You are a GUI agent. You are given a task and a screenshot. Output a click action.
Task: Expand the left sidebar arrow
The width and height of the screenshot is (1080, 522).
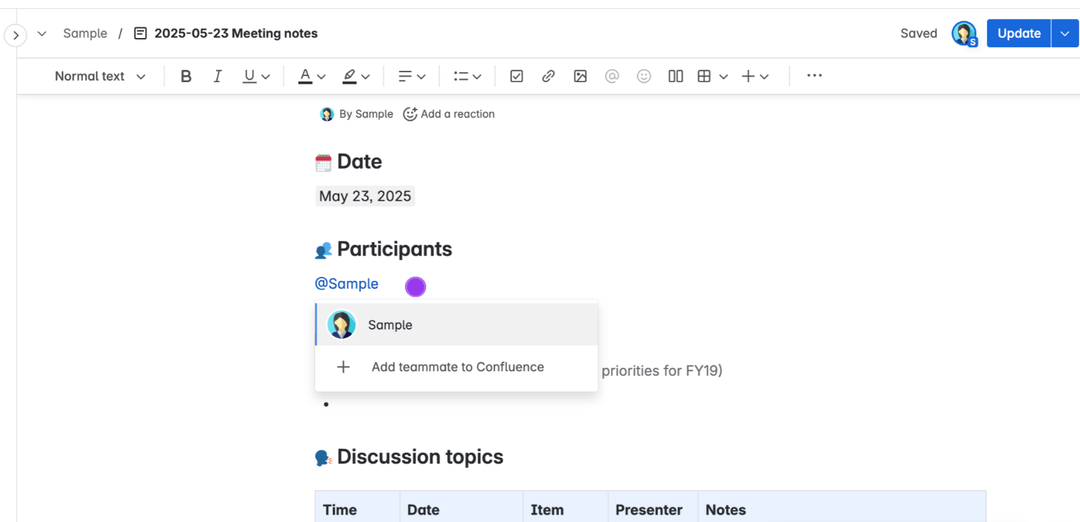[15, 34]
